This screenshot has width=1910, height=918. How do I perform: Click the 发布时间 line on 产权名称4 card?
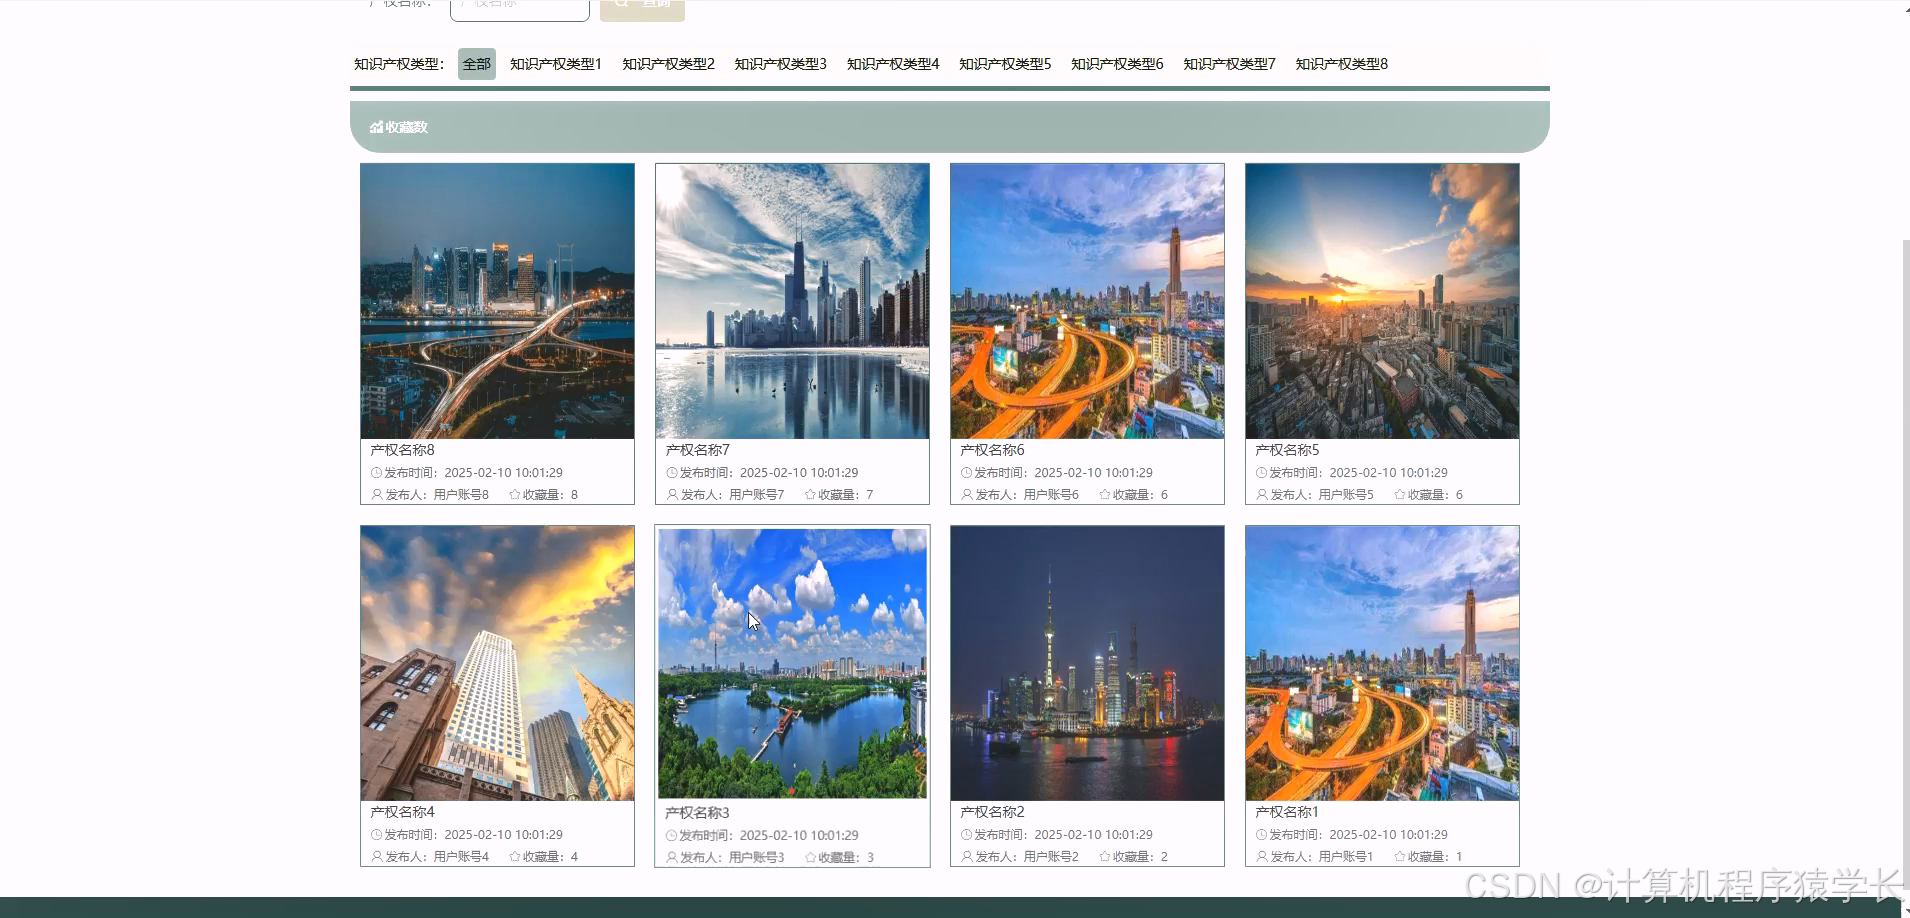467,835
